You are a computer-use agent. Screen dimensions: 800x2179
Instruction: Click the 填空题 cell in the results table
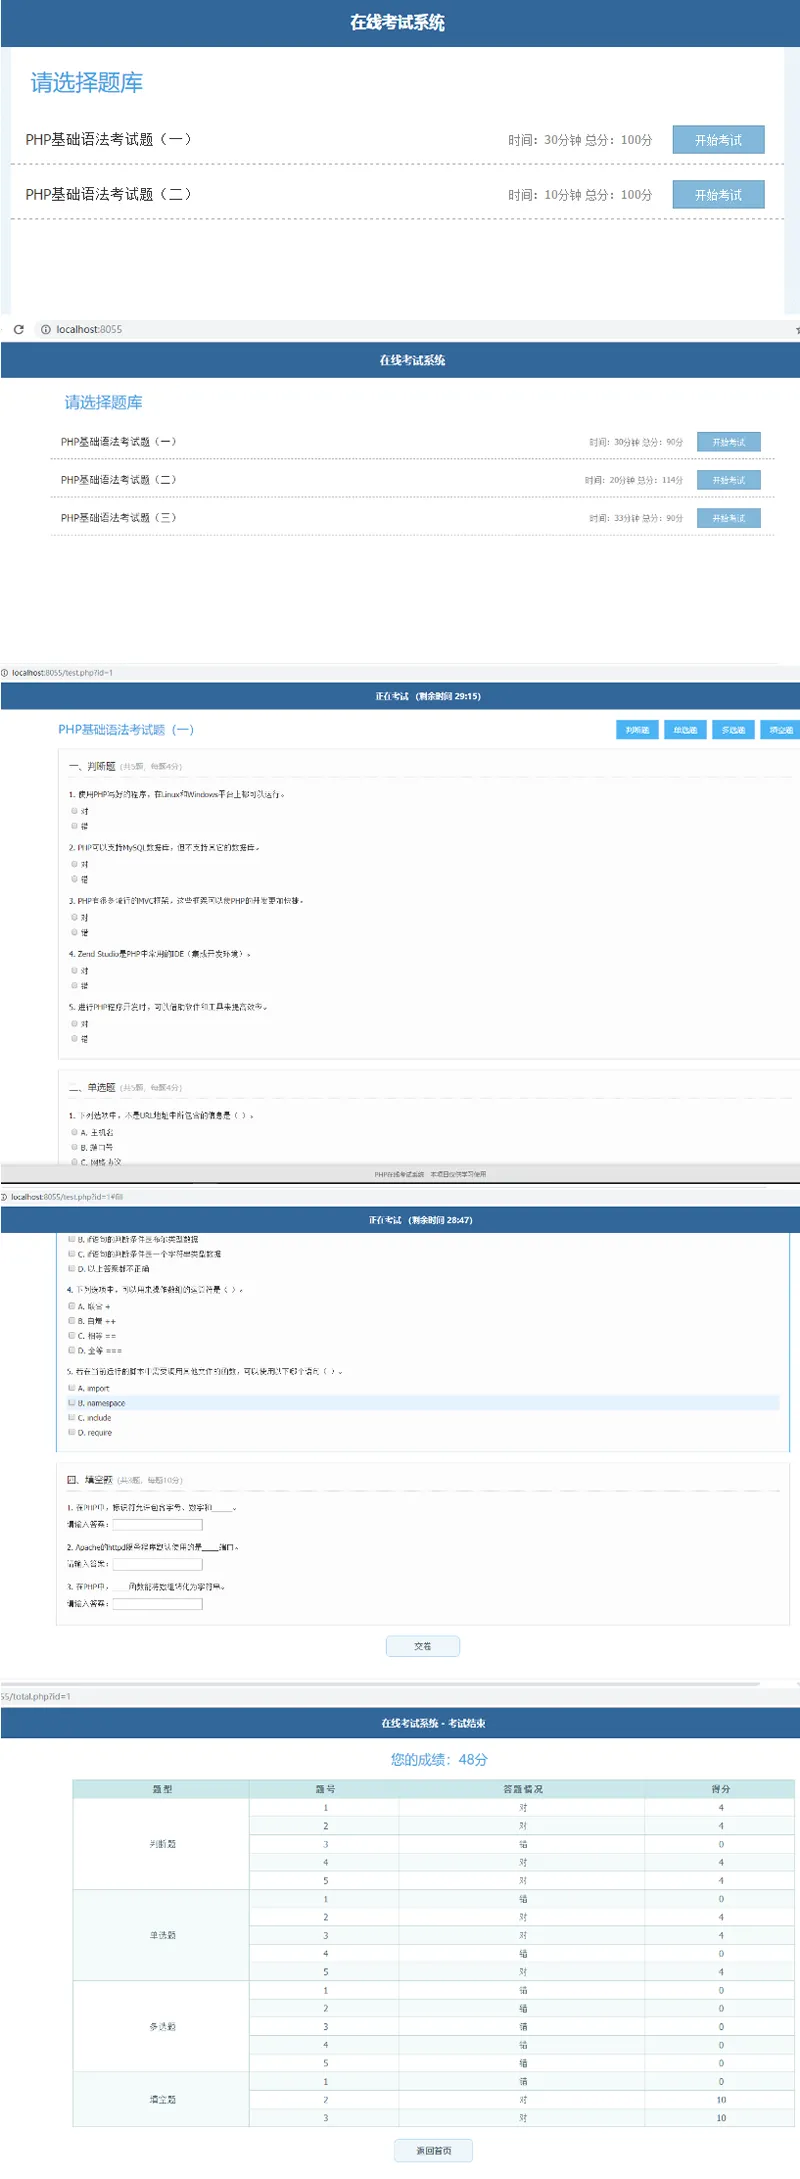161,2099
